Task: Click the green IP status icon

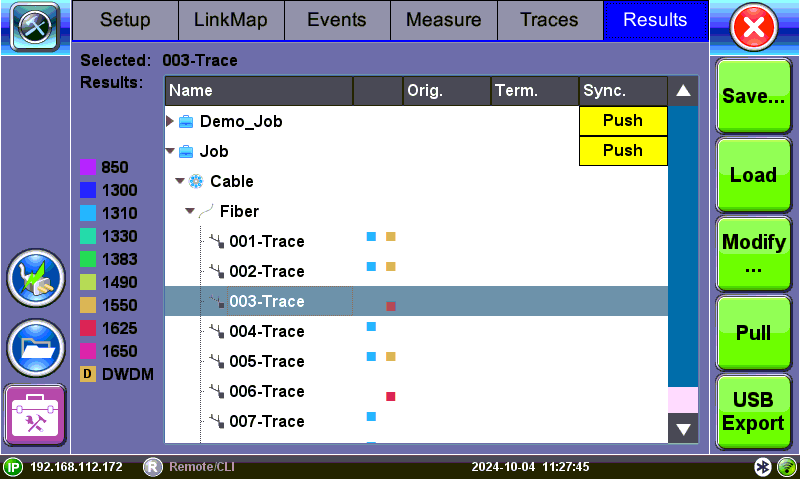Action: 13,467
